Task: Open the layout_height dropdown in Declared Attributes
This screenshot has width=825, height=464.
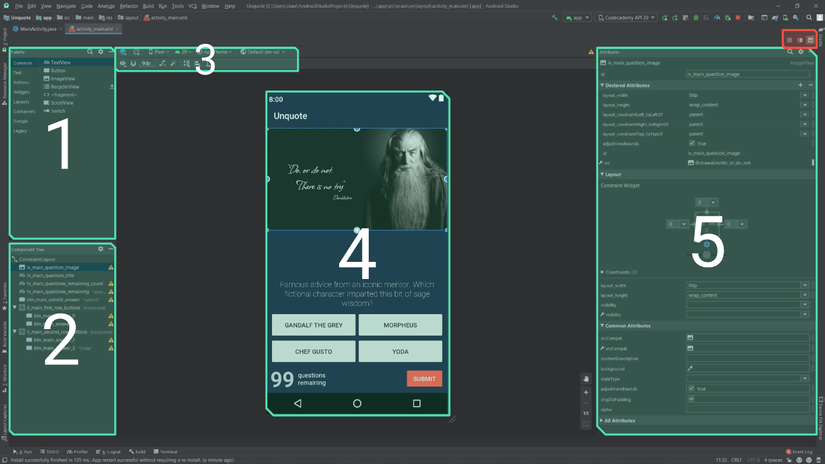Action: point(804,105)
